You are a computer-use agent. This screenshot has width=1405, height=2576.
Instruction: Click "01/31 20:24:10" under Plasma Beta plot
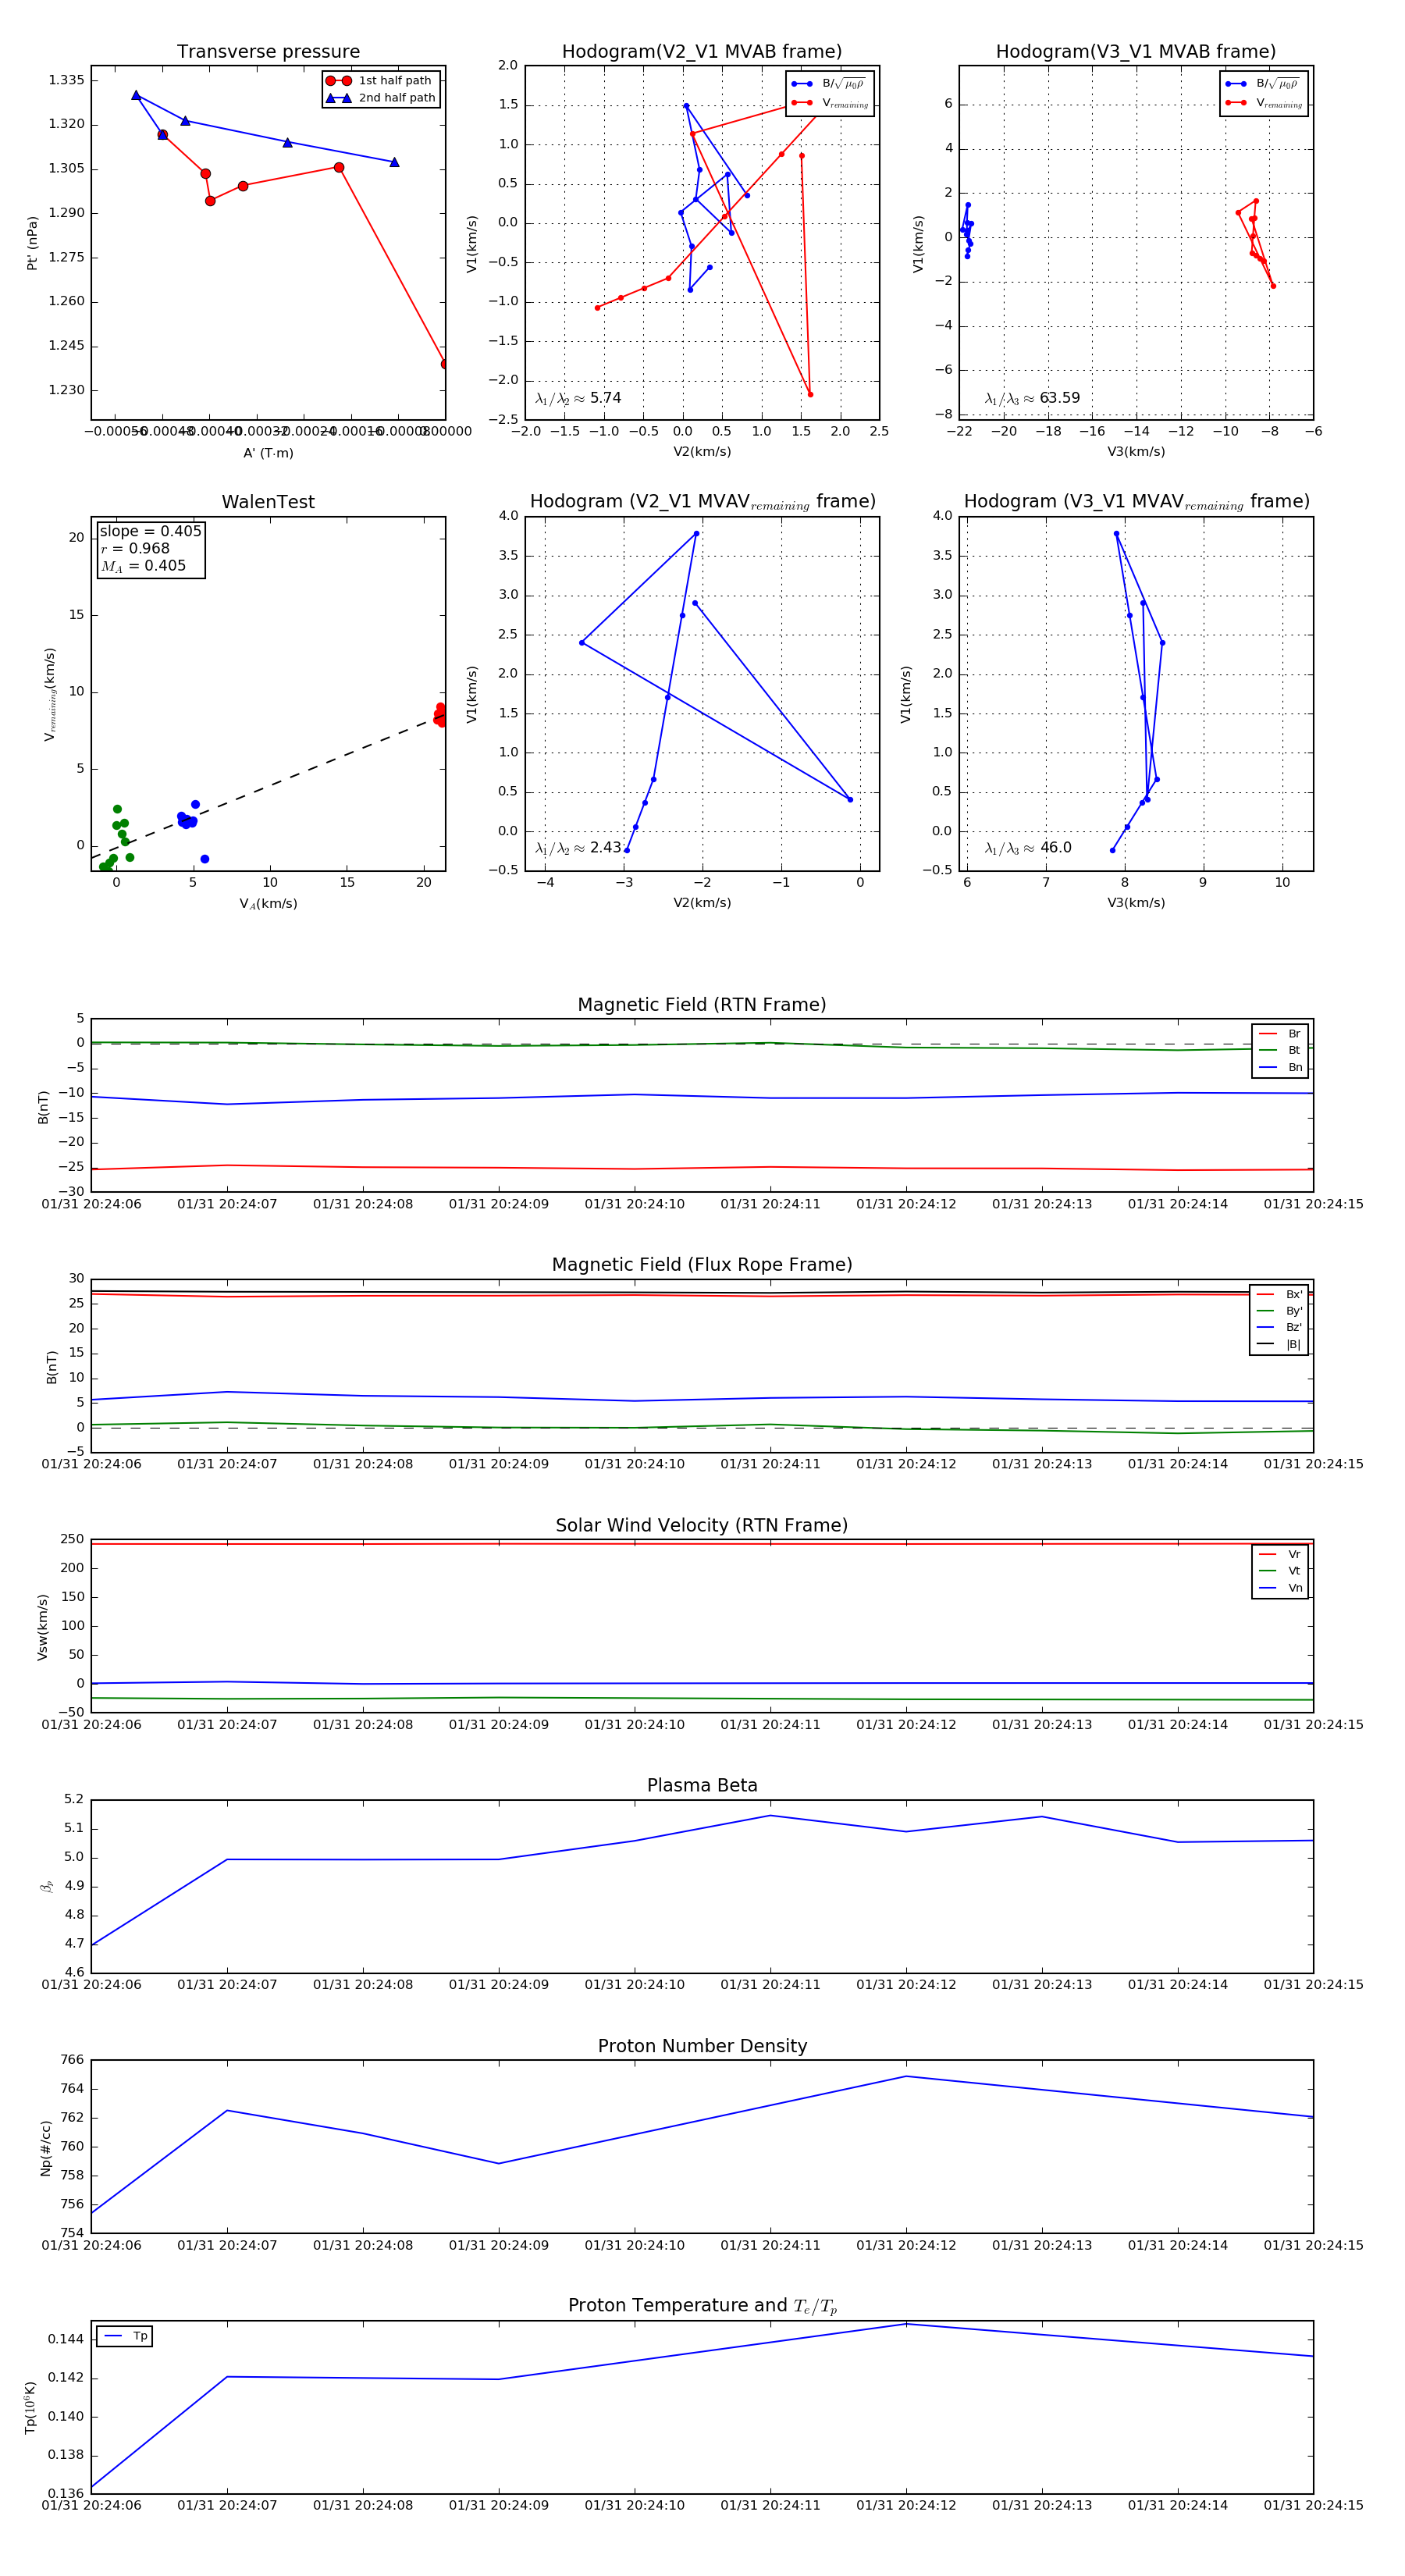pos(634,1985)
